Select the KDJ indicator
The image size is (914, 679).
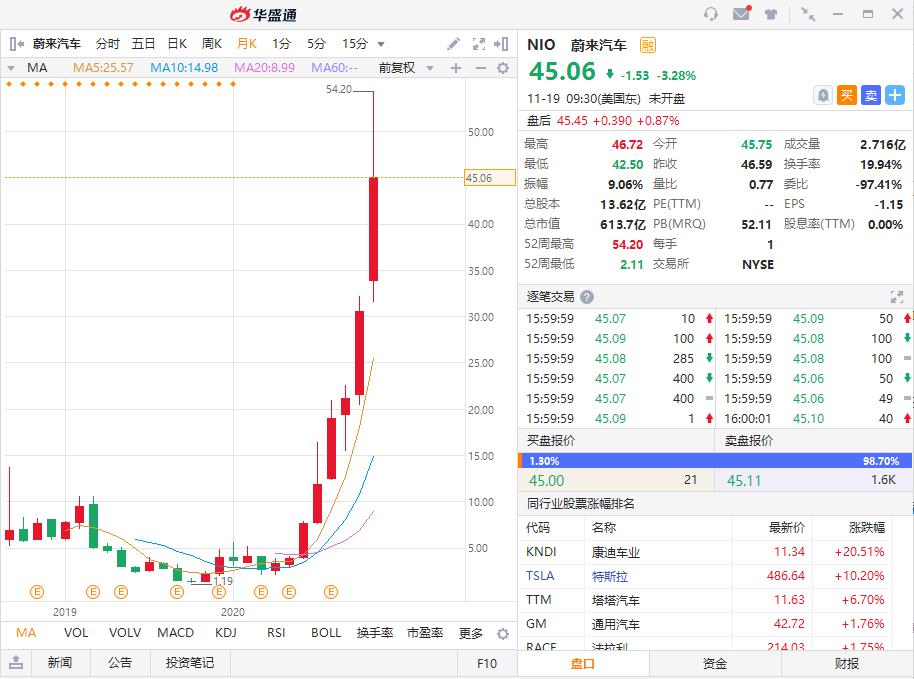coord(226,633)
